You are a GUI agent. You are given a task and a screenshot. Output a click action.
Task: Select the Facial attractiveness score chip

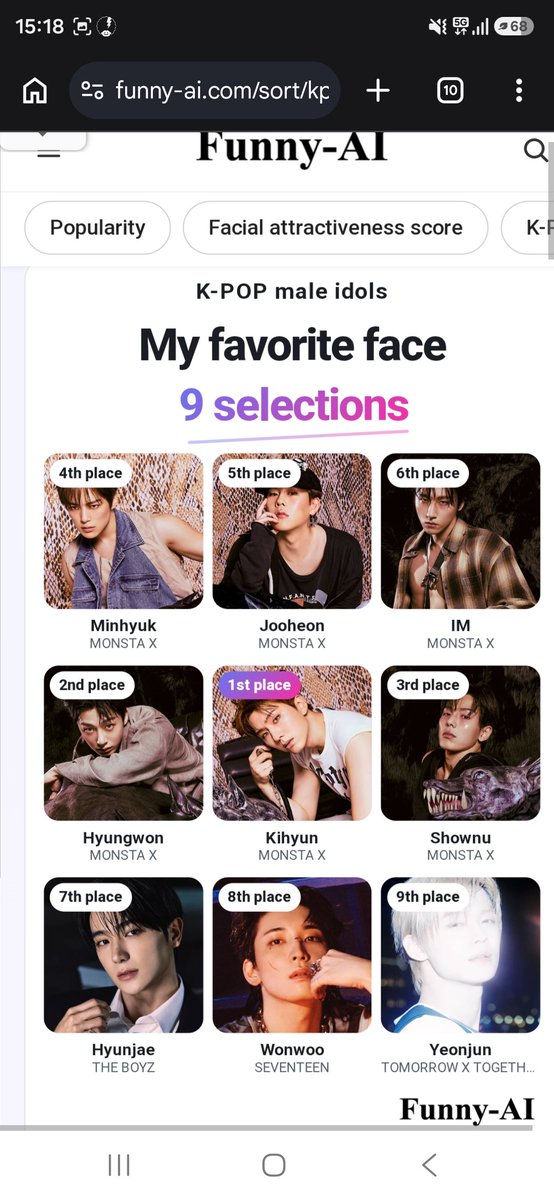tap(335, 228)
